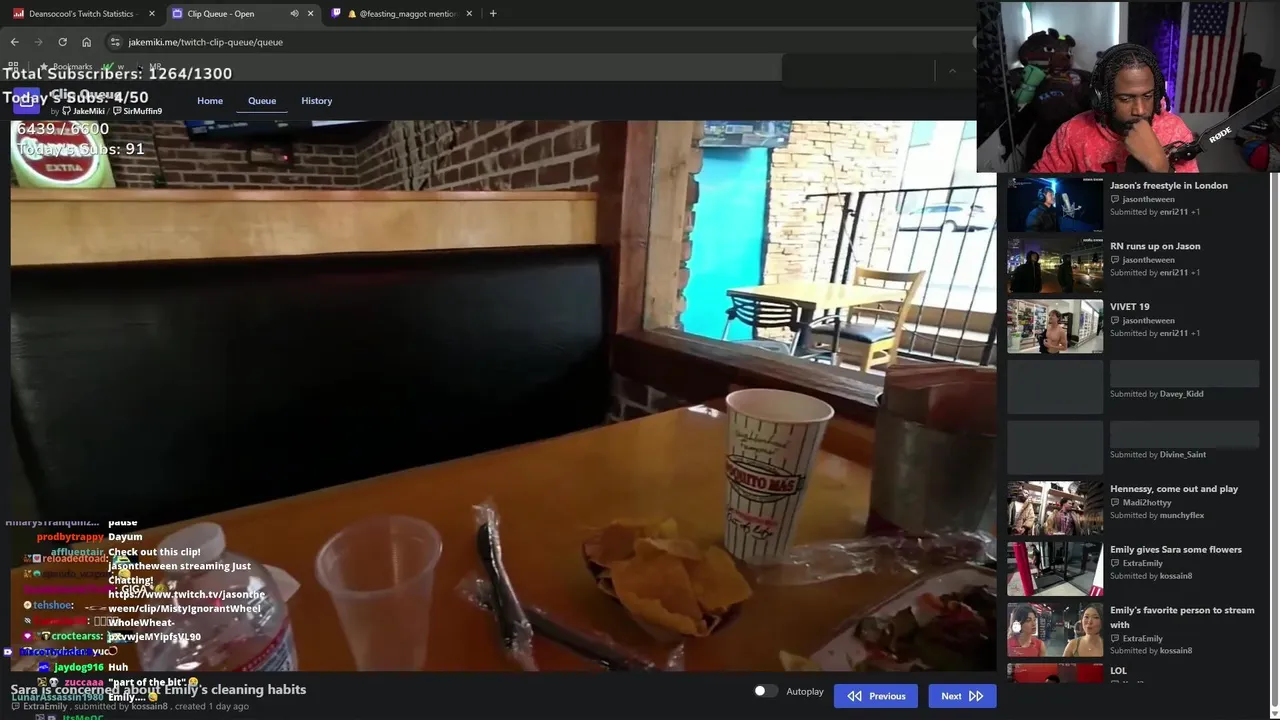Click jasontheween channel under VIVET 19
The width and height of the screenshot is (1280, 720).
pyautogui.click(x=1148, y=321)
